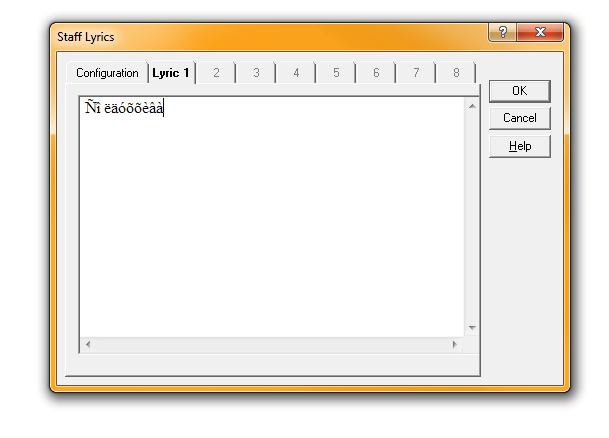Screen dimensions: 609x438
Task: Click the question mark help icon
Action: (x=503, y=32)
